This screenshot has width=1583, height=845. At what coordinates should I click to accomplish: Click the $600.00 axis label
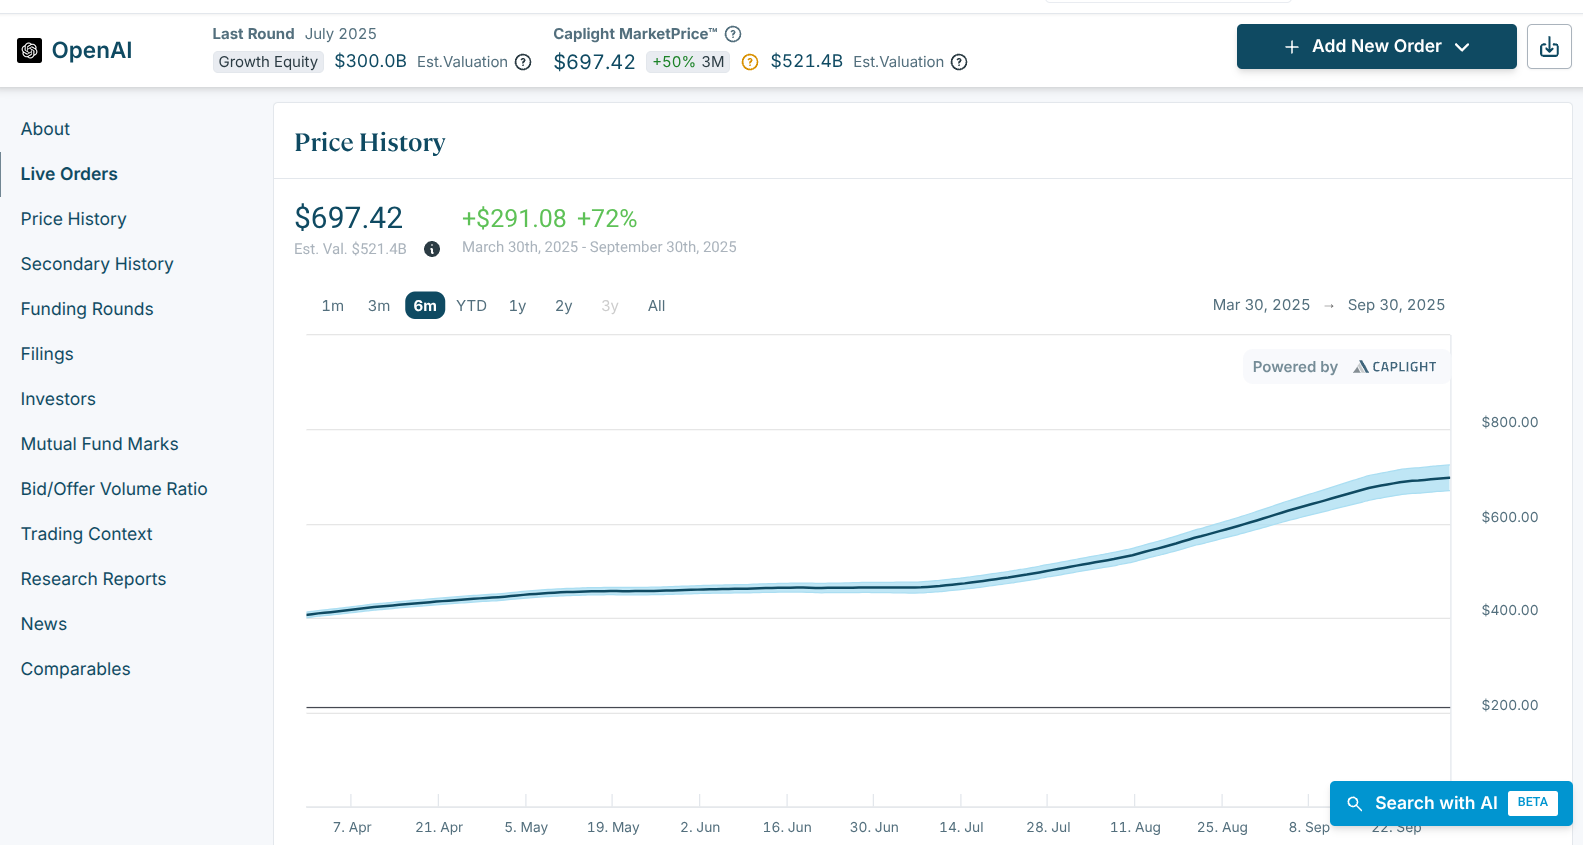[1510, 517]
